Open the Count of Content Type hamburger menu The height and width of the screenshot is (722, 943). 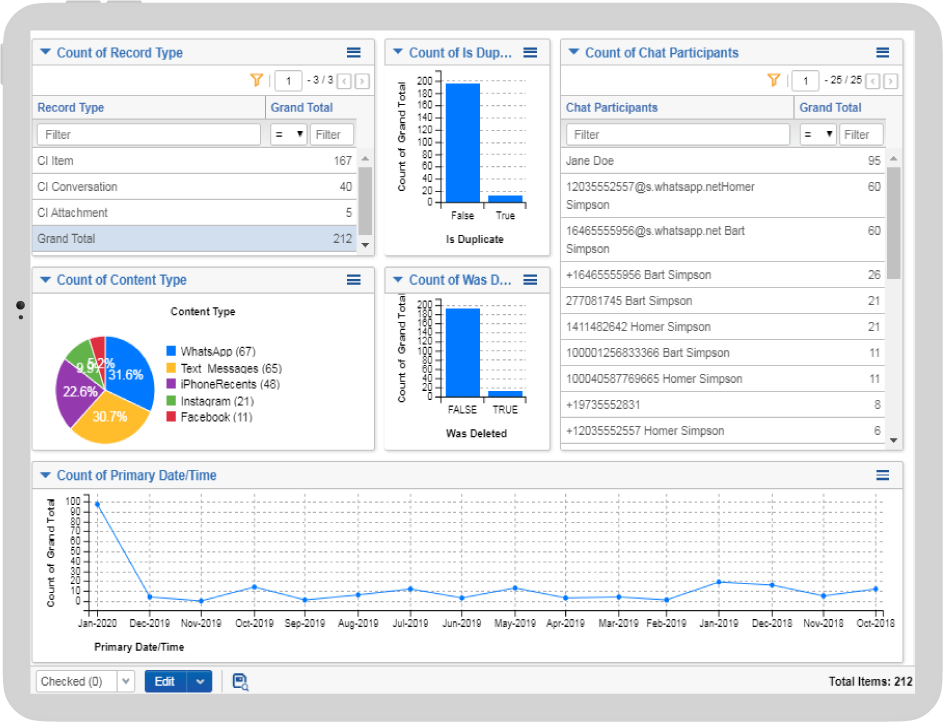tap(354, 280)
